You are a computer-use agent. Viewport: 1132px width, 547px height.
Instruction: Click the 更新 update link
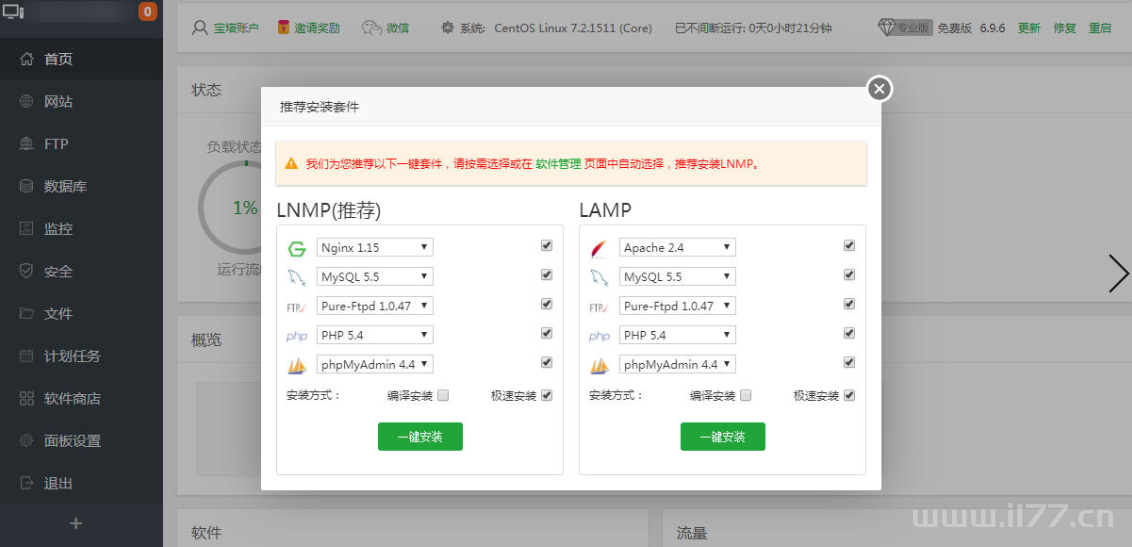(1029, 28)
